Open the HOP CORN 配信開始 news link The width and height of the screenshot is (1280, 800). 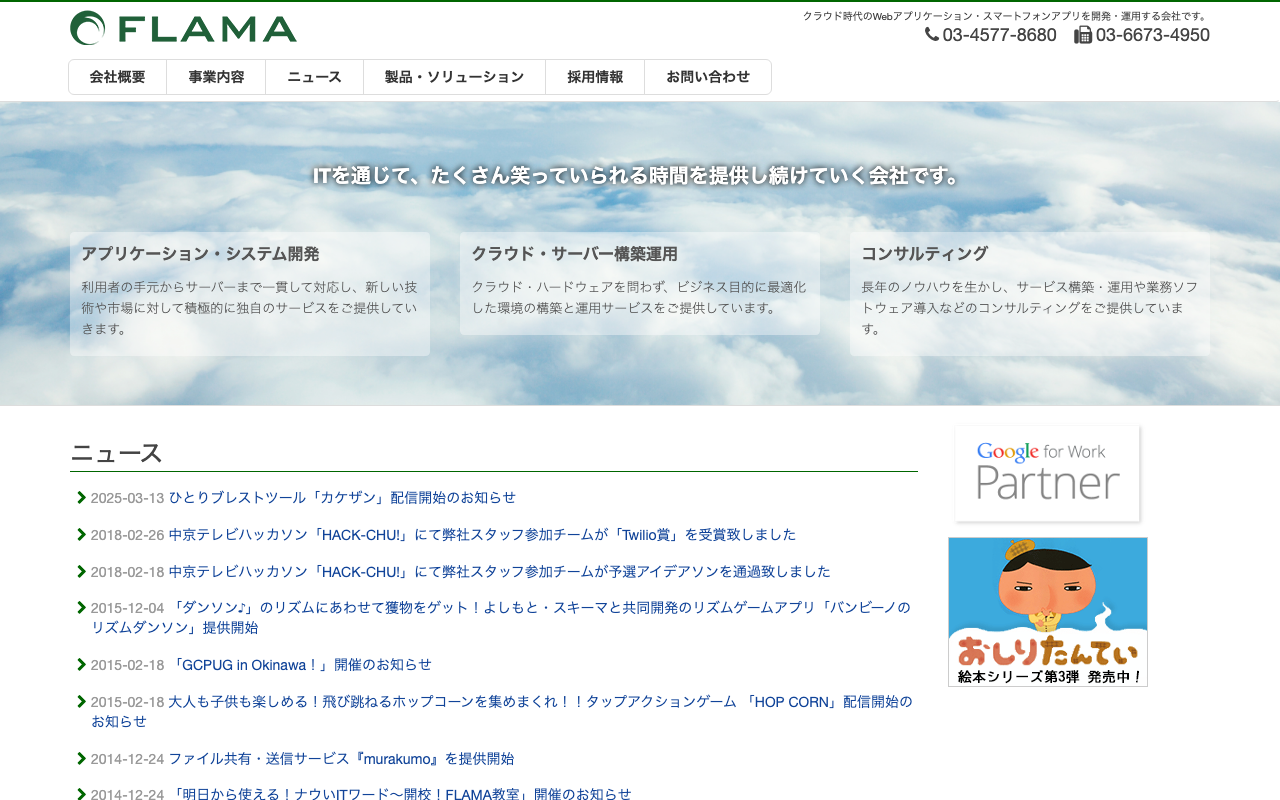tap(502, 711)
